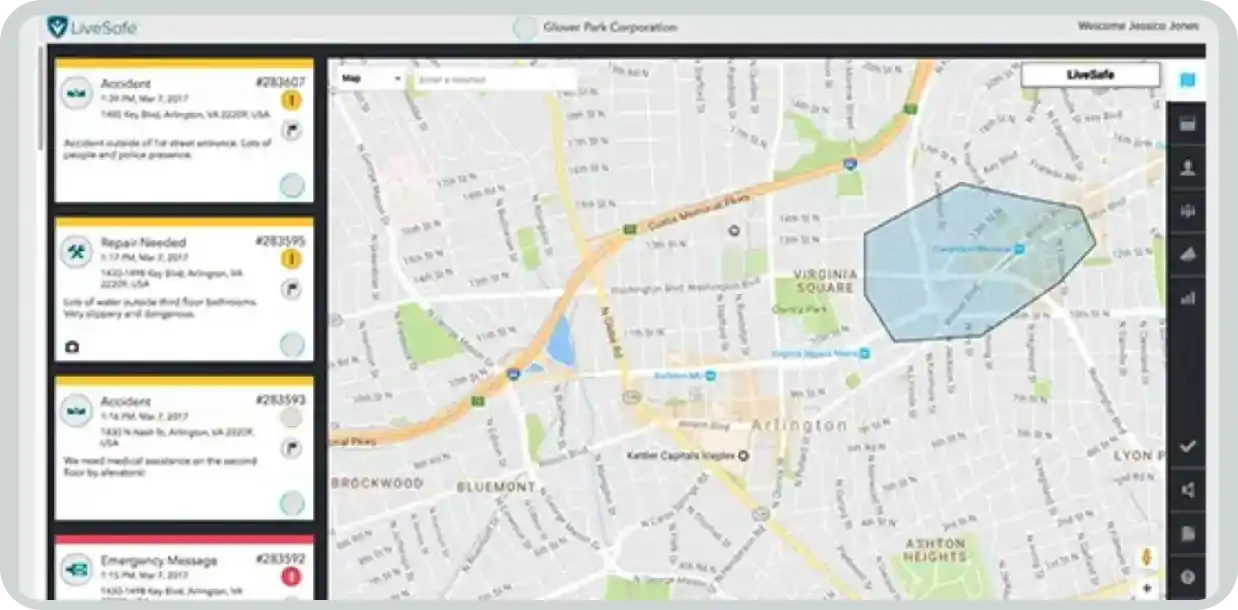The width and height of the screenshot is (1238, 610).
Task: Click the flag icon on Accident #283607
Action: 291,129
